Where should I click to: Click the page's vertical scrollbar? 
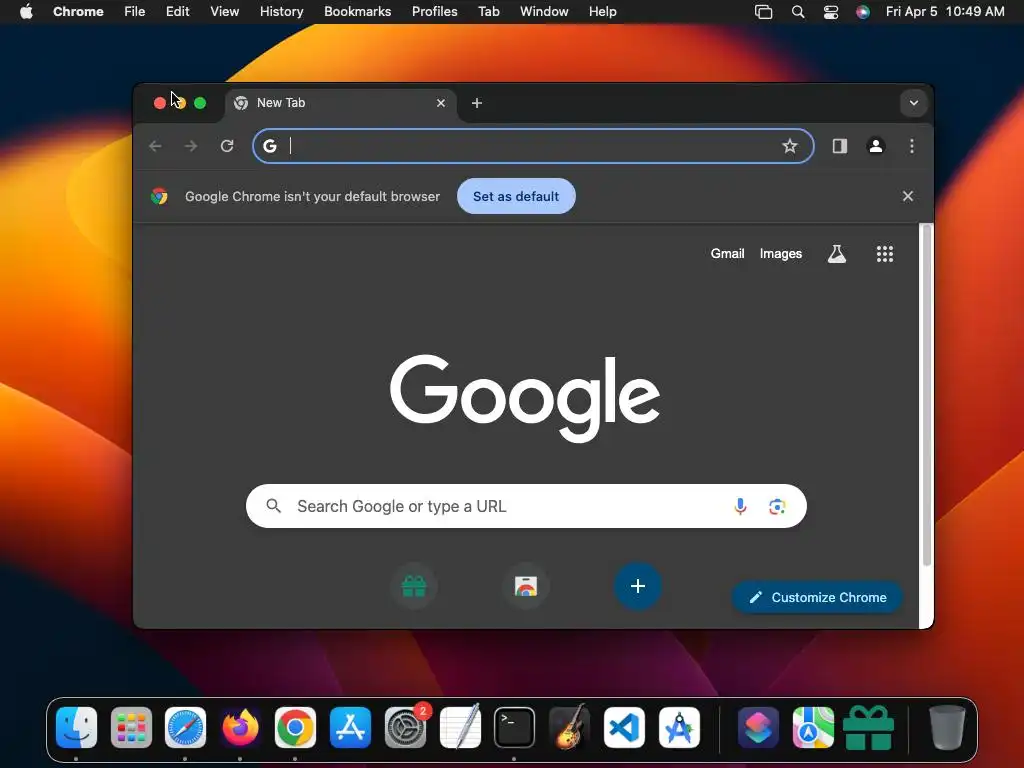click(x=926, y=395)
